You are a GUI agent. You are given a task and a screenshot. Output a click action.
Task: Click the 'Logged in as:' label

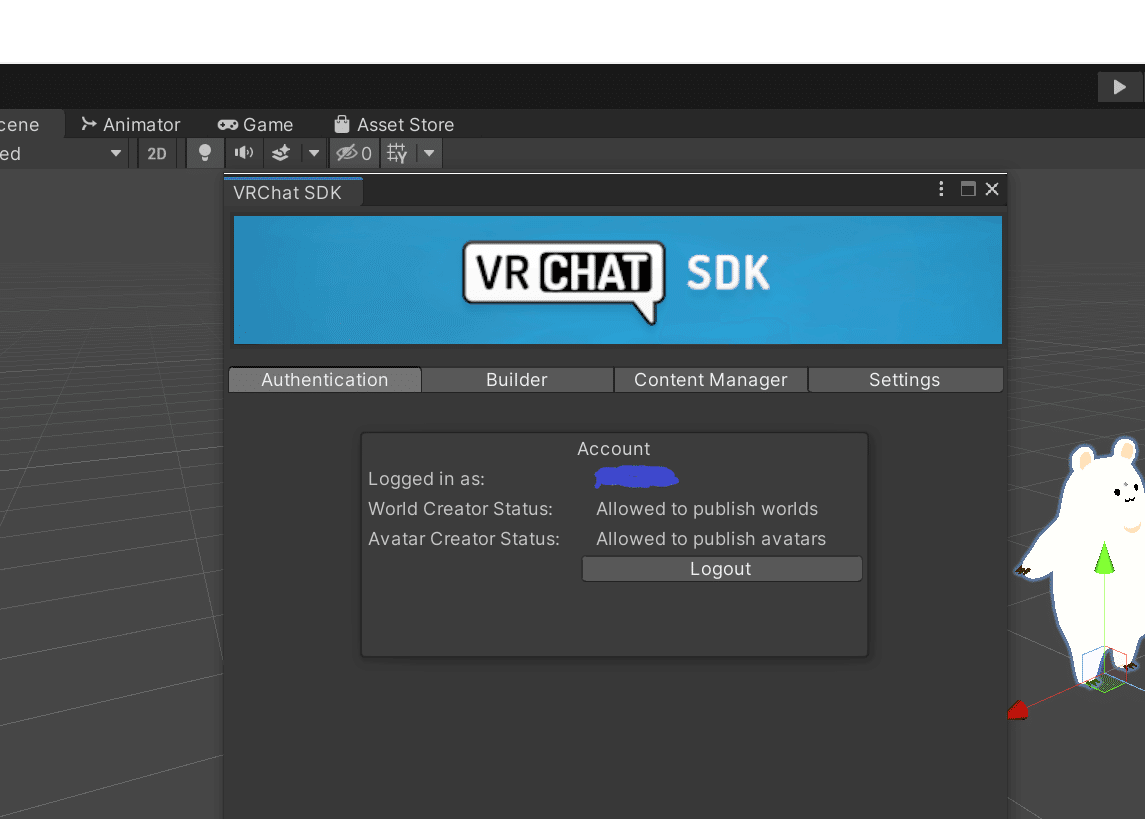pos(426,479)
